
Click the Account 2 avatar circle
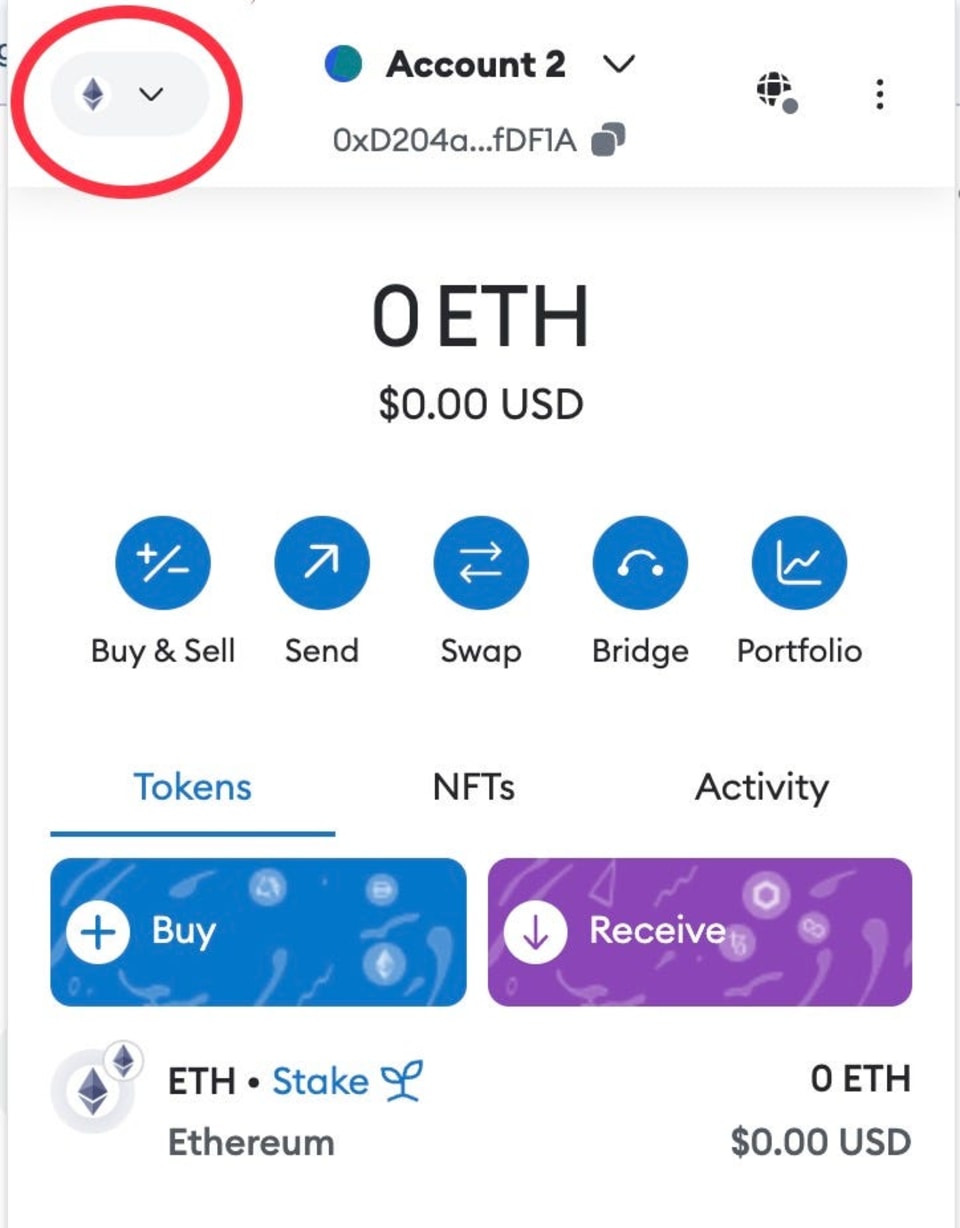point(343,66)
